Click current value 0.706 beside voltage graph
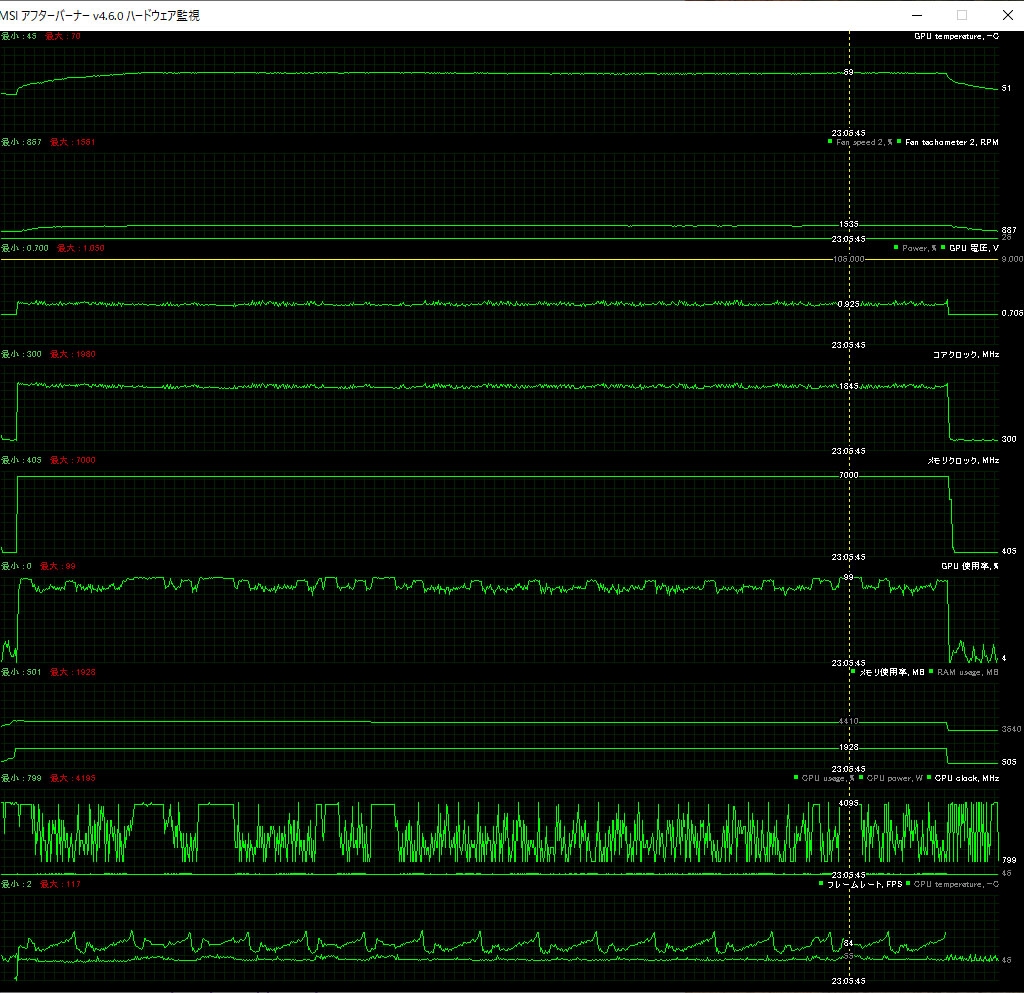Screen dimensions: 1024x993 (1012, 313)
